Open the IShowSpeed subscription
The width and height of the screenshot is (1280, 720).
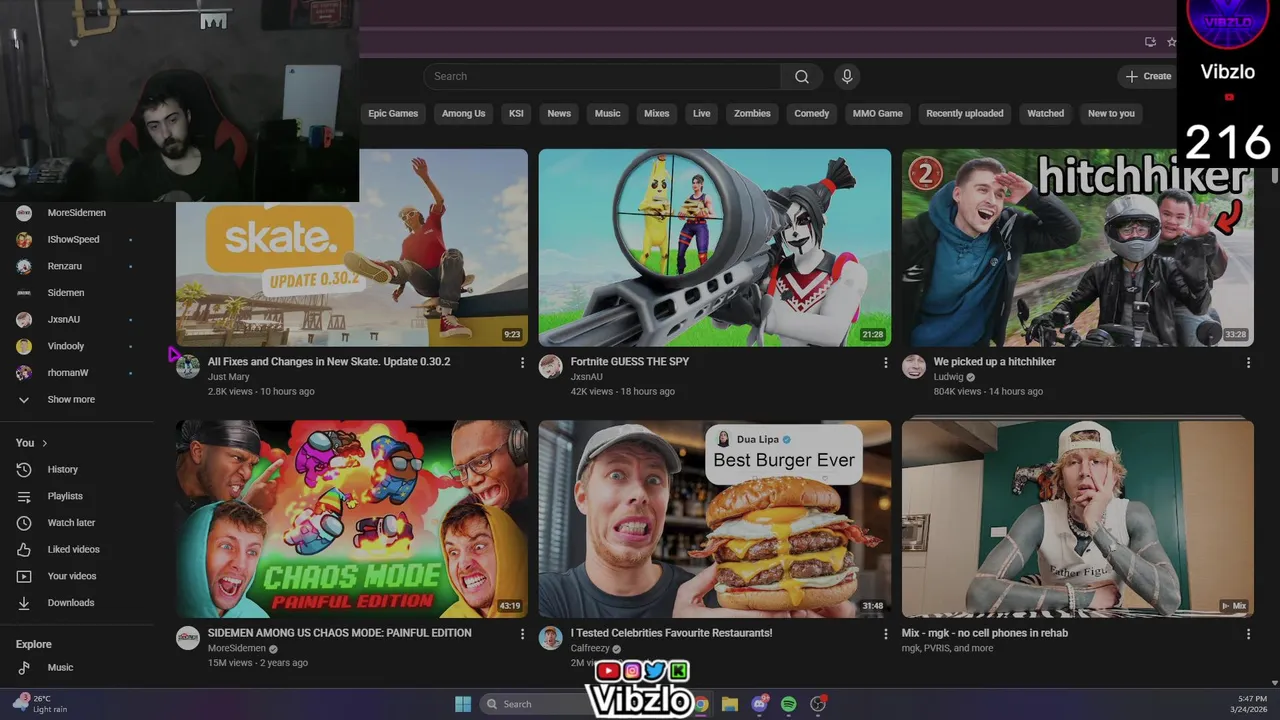(73, 239)
